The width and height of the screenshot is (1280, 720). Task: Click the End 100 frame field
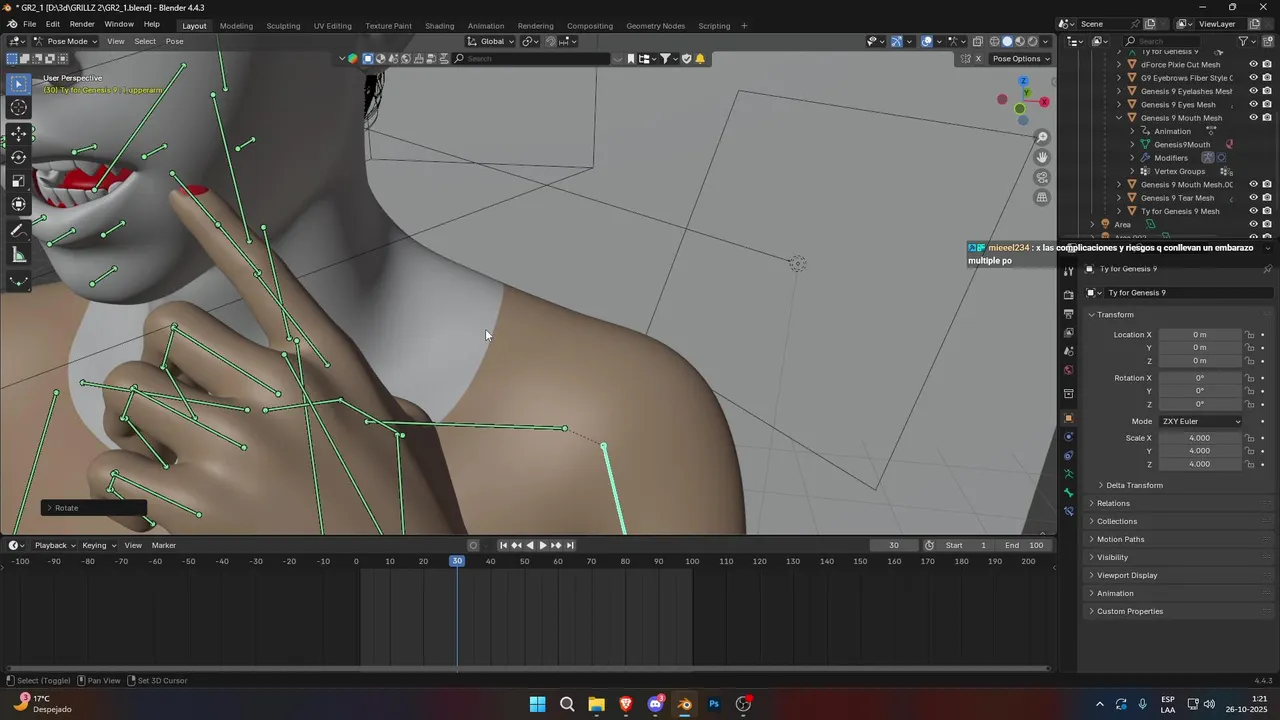pyautogui.click(x=1025, y=545)
